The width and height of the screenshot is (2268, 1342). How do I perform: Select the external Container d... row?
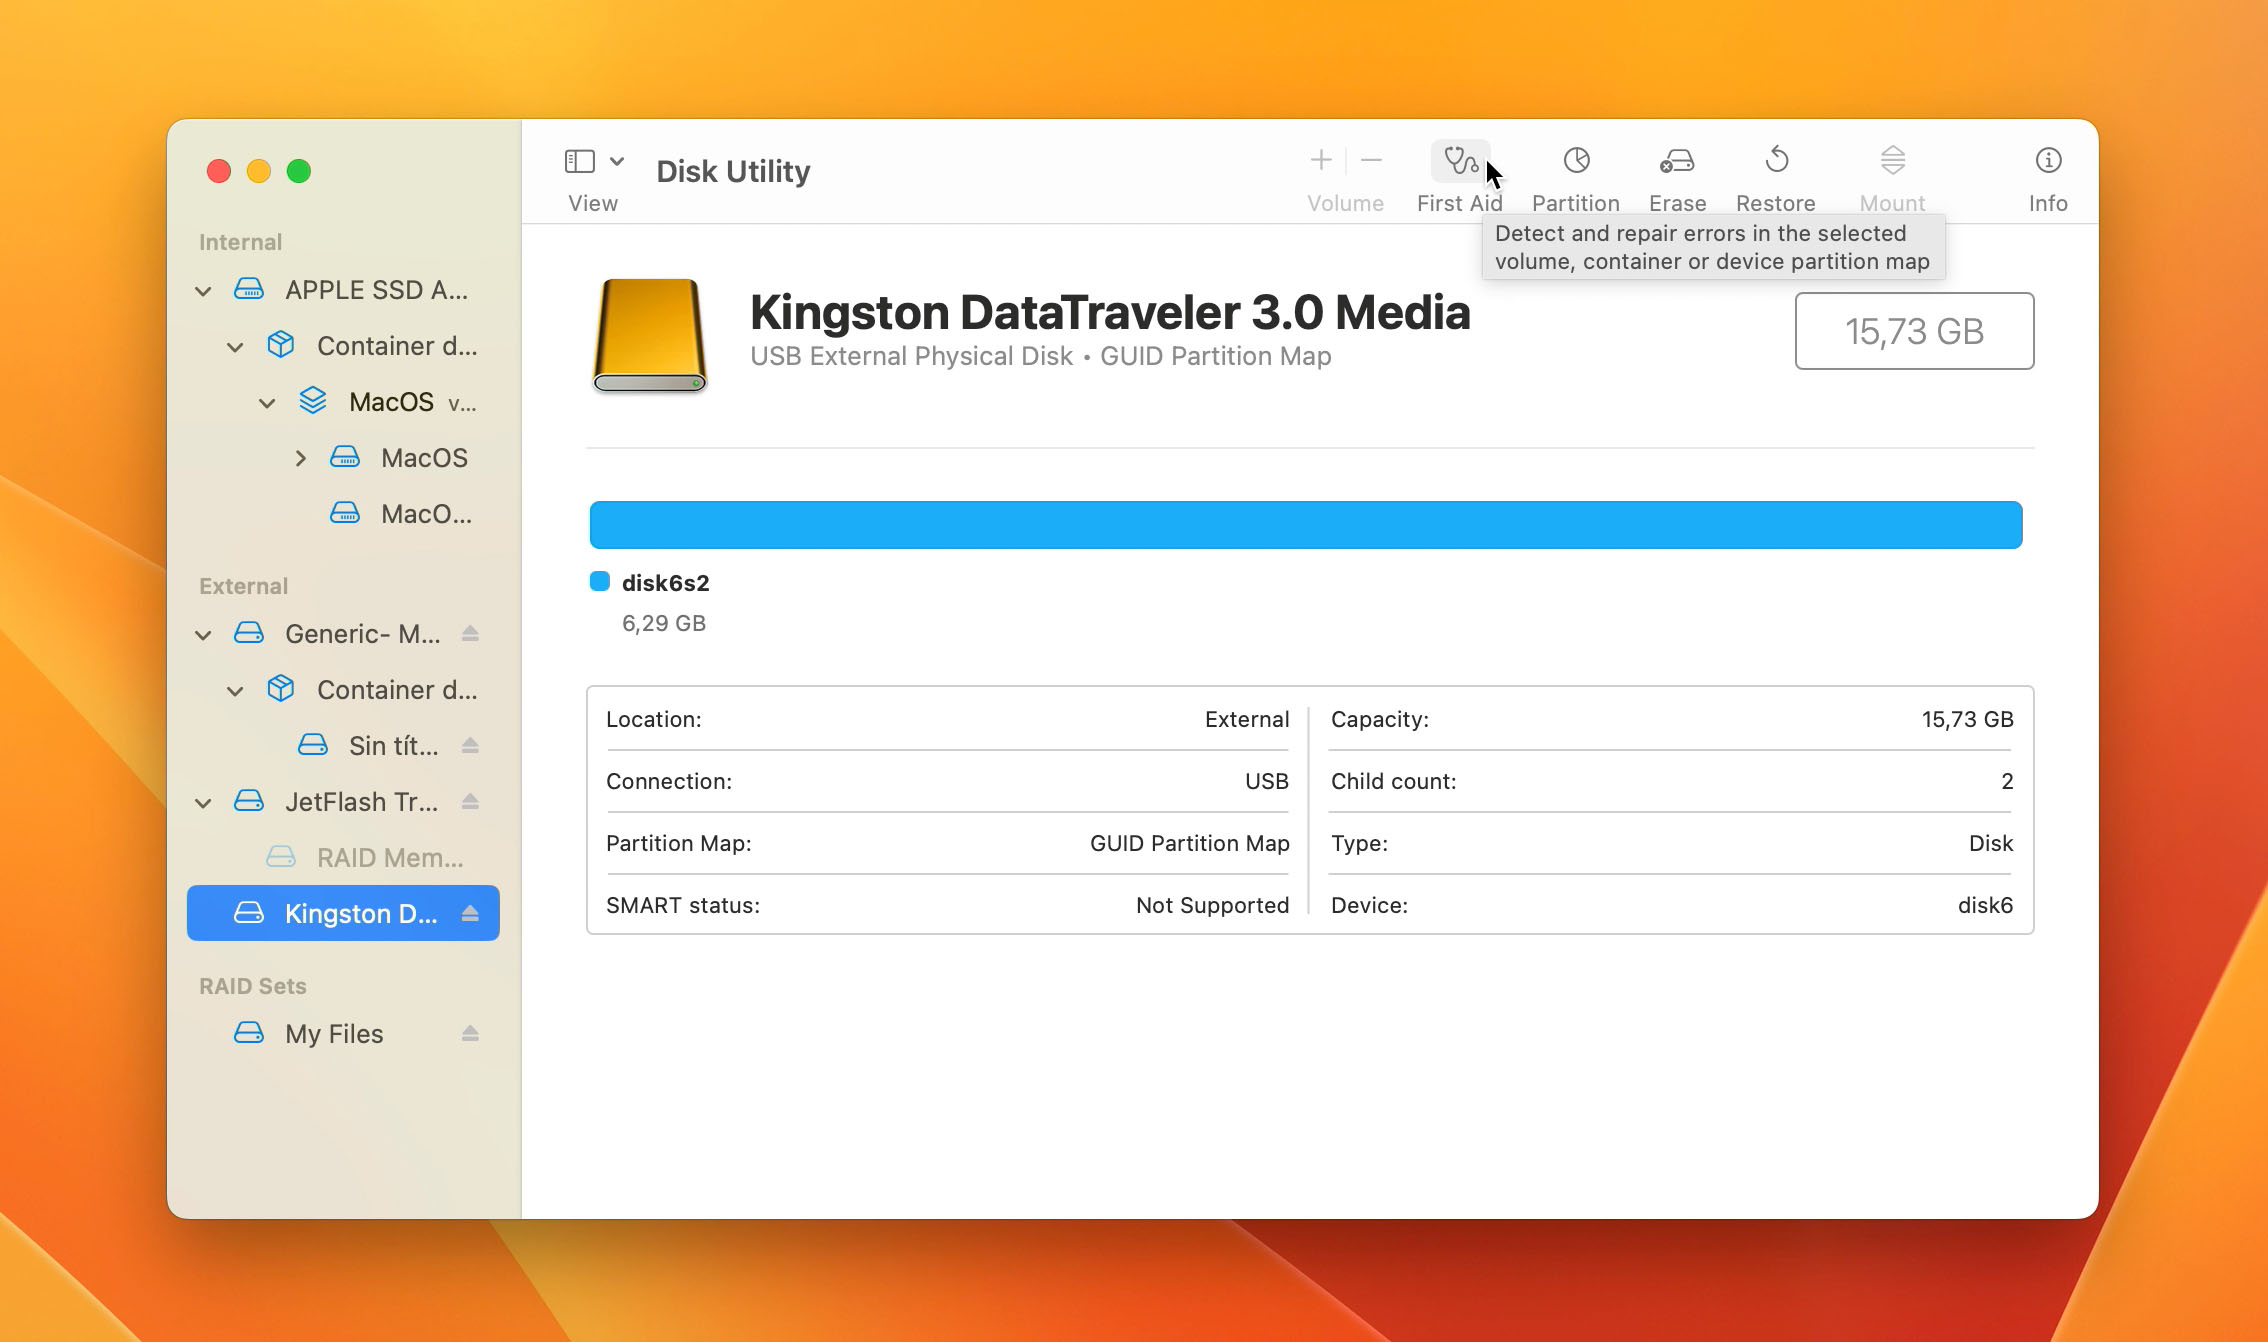pos(343,690)
